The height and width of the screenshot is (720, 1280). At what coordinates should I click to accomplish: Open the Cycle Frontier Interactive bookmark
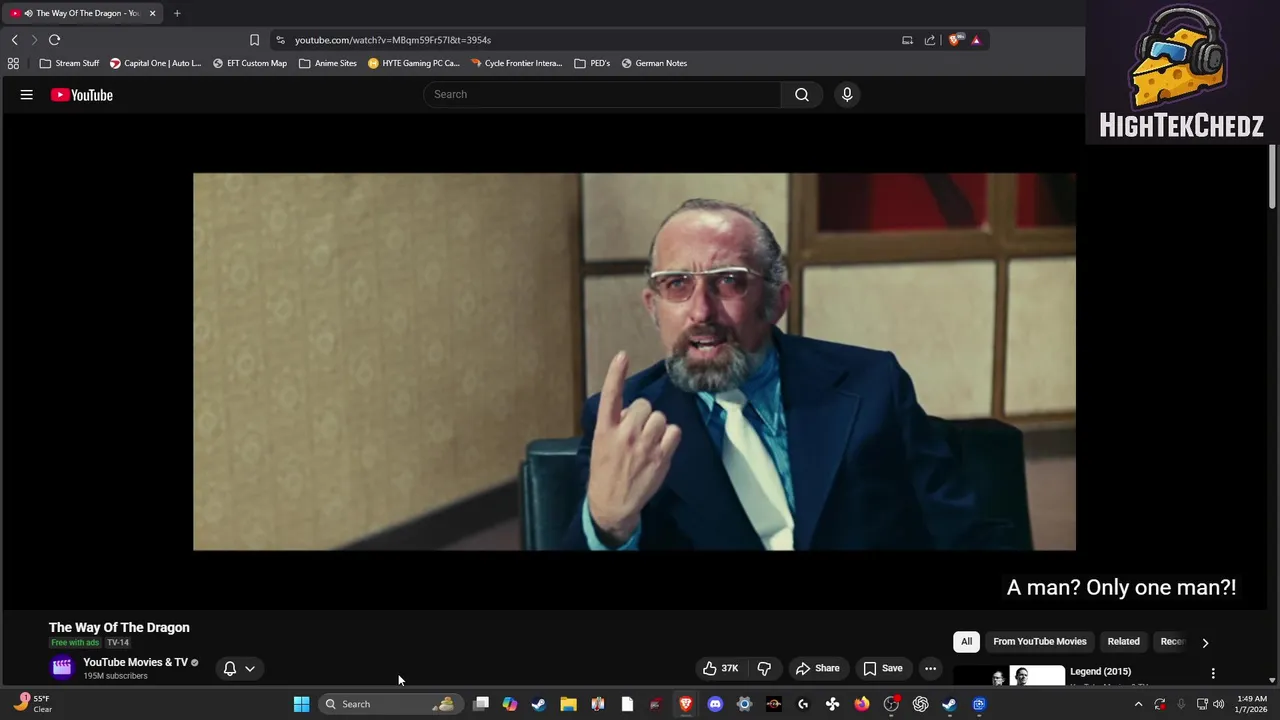pos(517,63)
